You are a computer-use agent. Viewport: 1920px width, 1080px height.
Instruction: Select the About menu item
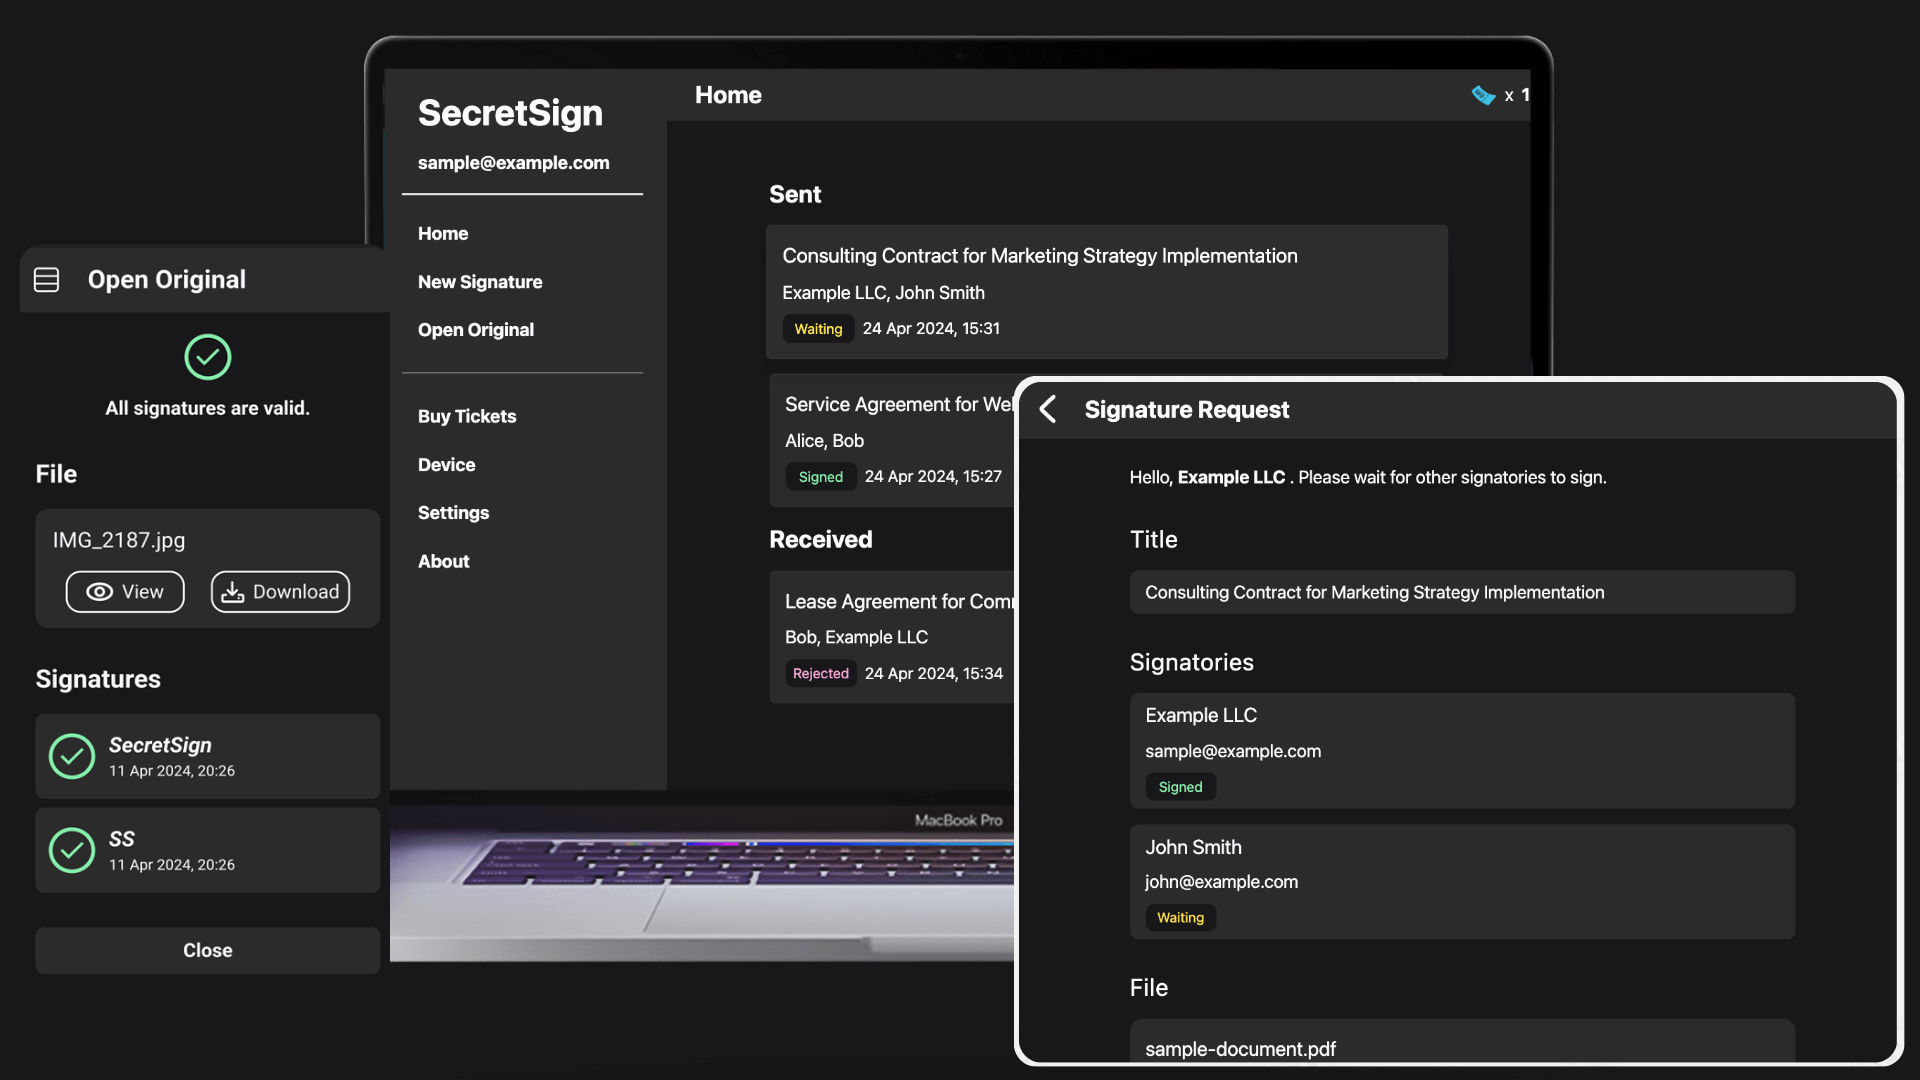coord(443,560)
